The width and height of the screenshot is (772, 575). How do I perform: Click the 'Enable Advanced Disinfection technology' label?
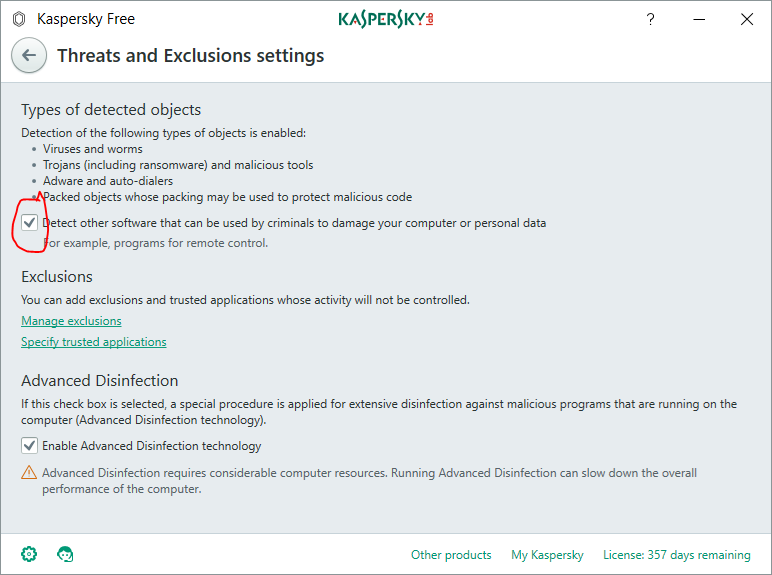tap(151, 446)
